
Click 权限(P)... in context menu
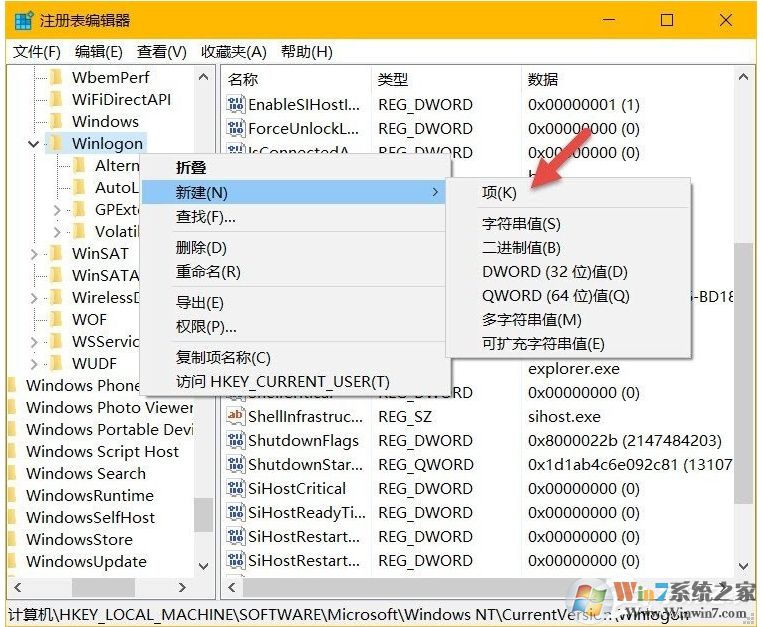point(206,326)
